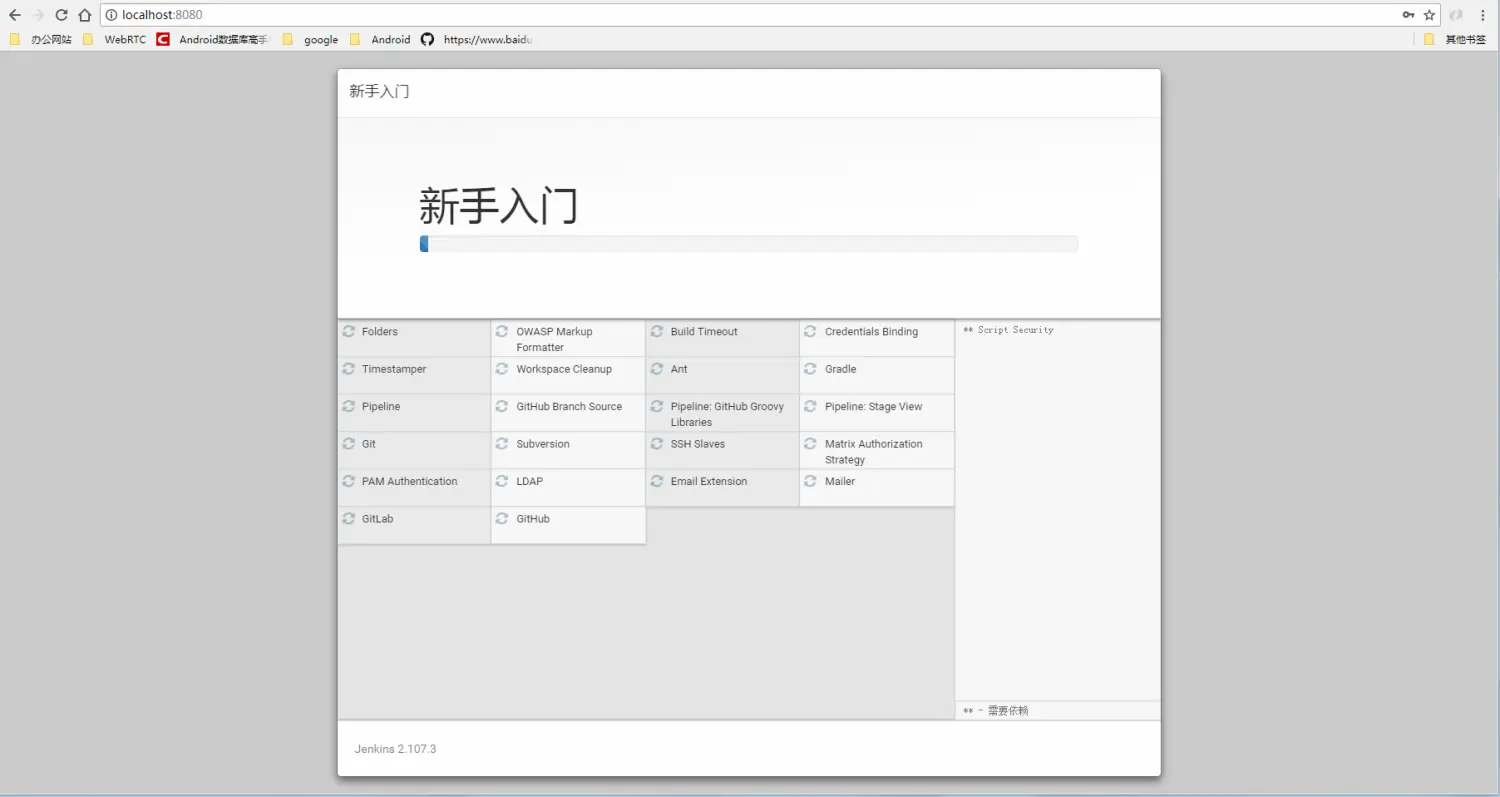Screen dimensions: 1500x797
Task: Click the Git plugin spinner icon
Action: [348, 443]
